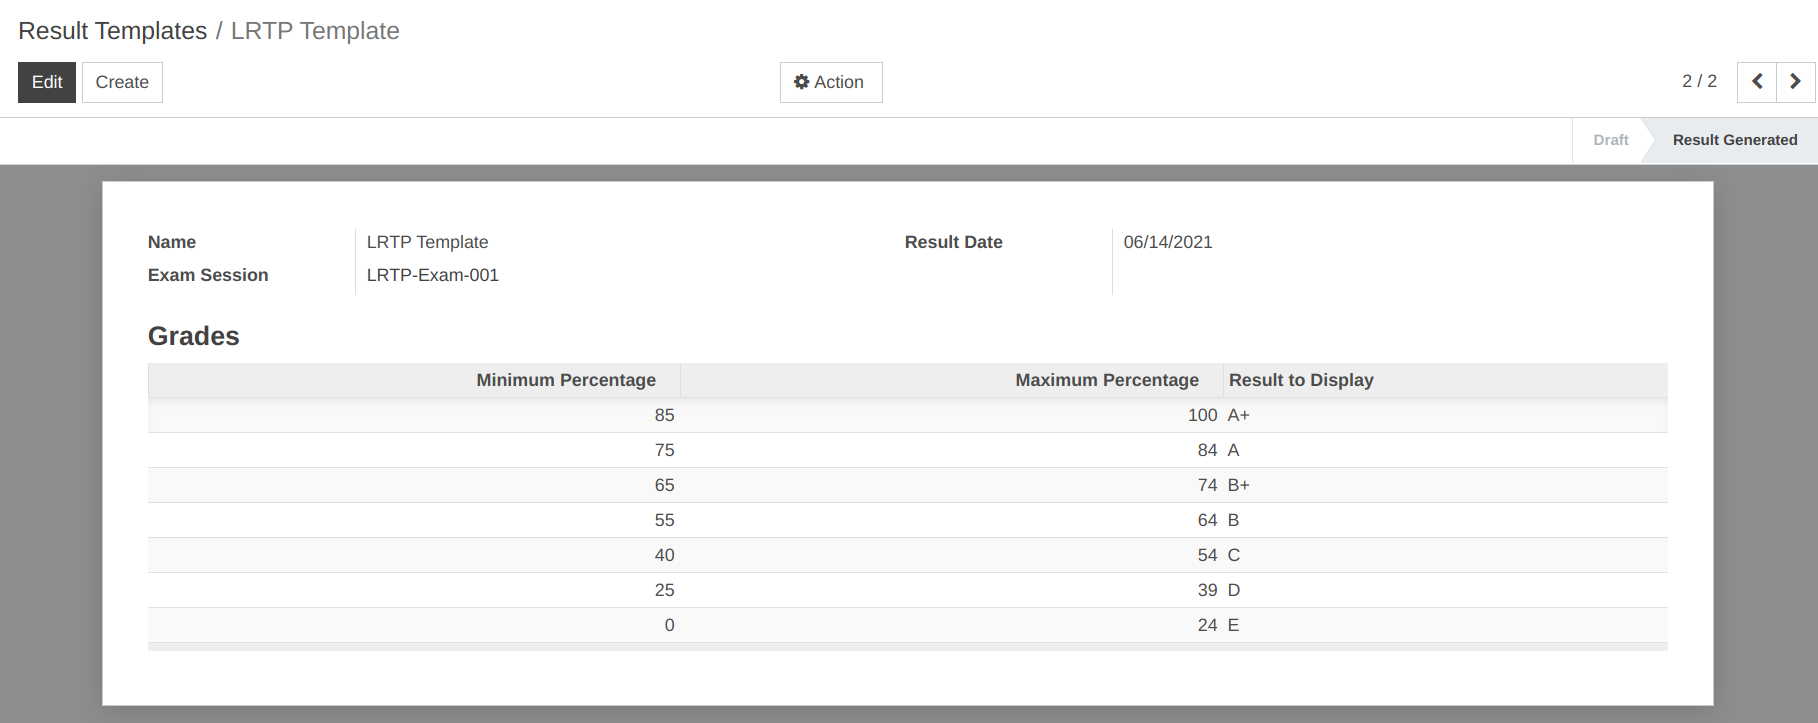Click the Grades section heading
The image size is (1818, 723).
194,336
